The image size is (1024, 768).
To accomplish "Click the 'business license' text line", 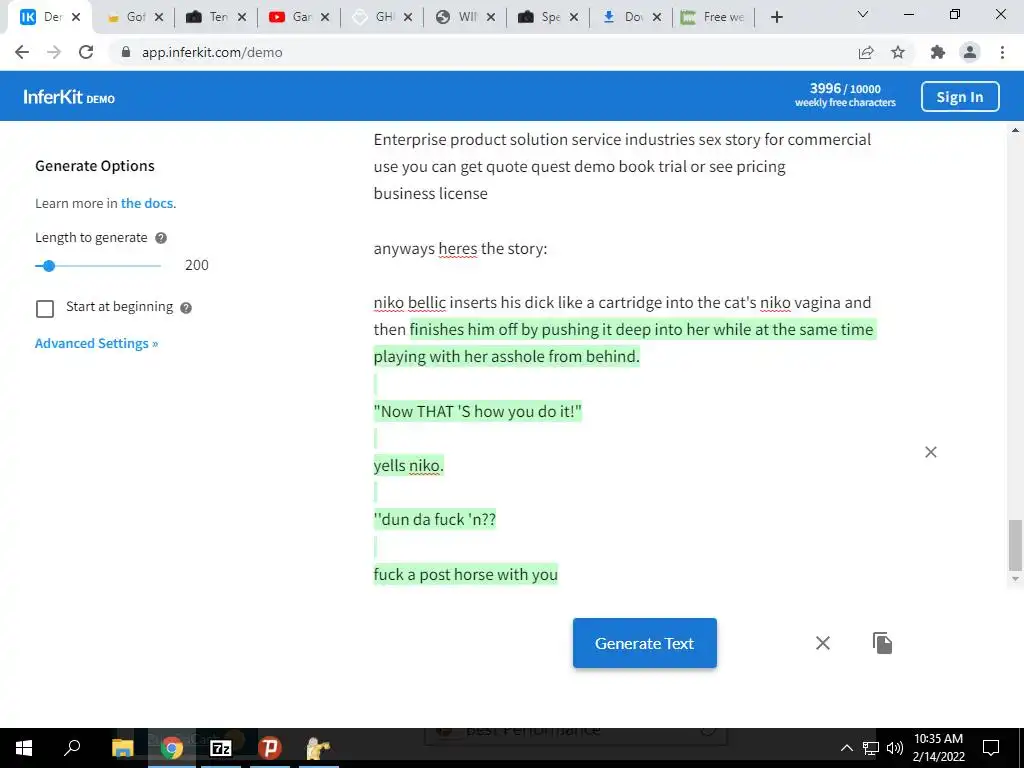I will pyautogui.click(x=430, y=194).
